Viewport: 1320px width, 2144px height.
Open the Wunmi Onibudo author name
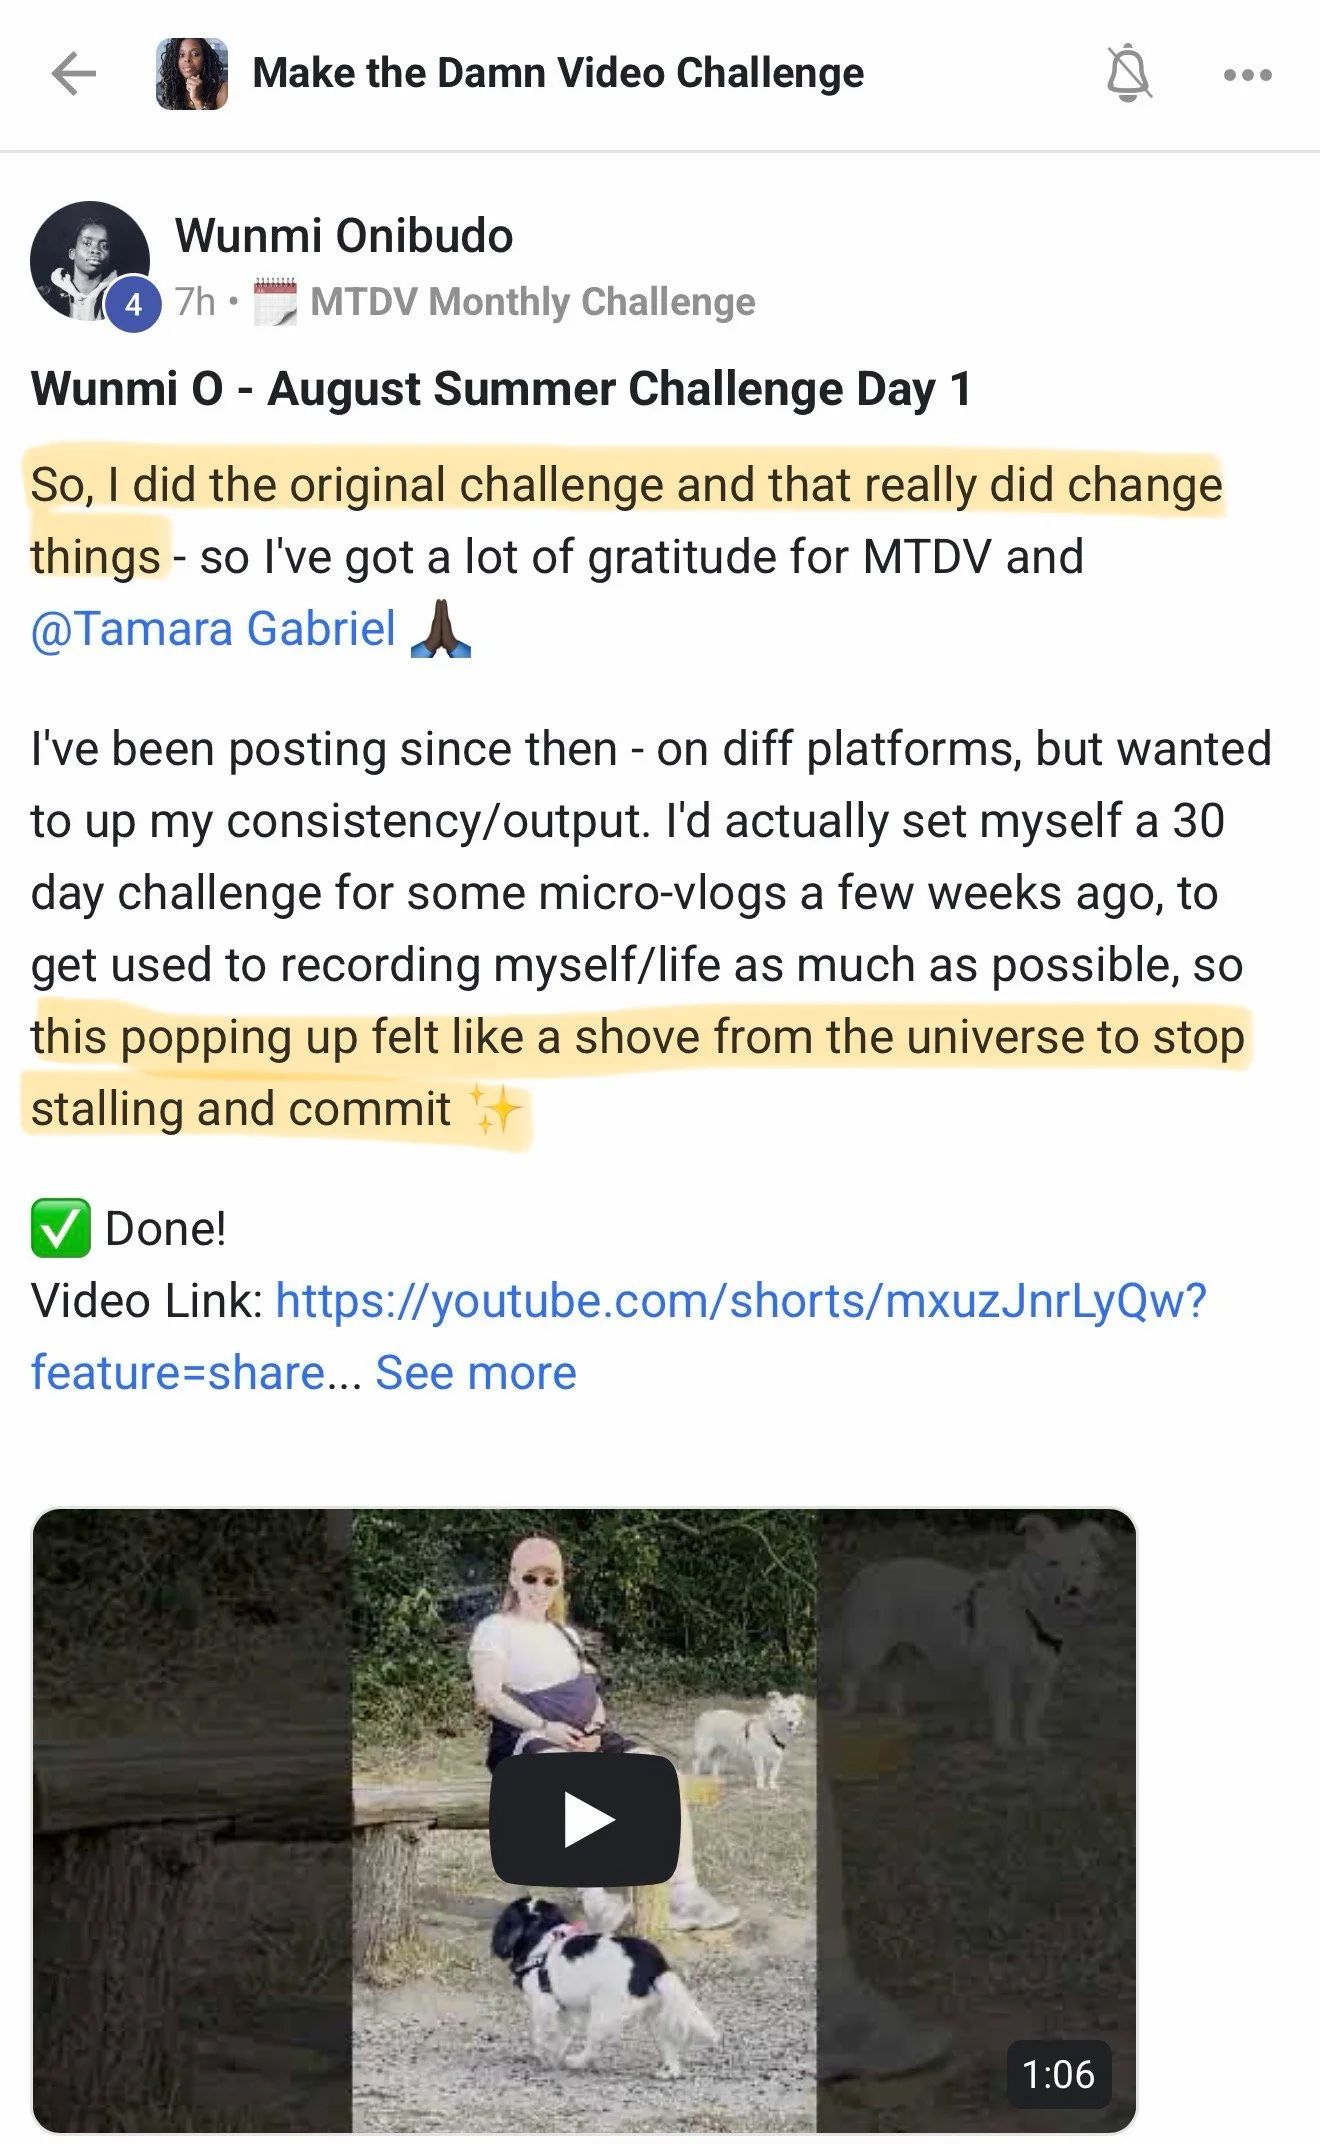pos(344,236)
